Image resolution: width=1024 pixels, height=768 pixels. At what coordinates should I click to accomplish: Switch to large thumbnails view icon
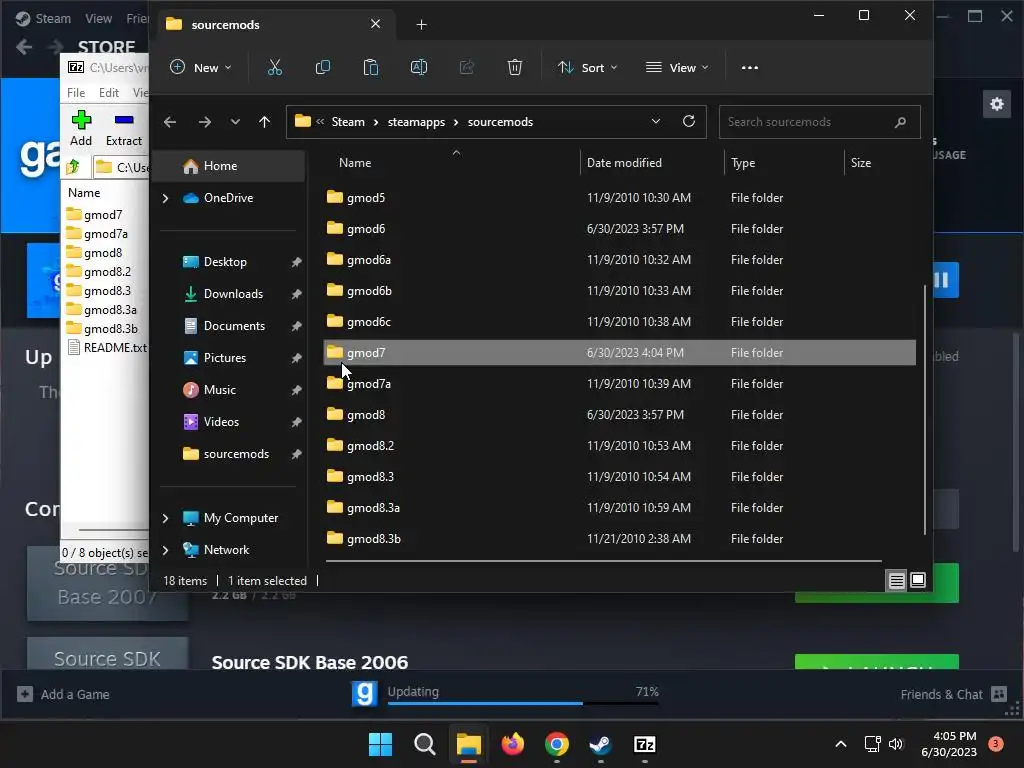click(918, 580)
